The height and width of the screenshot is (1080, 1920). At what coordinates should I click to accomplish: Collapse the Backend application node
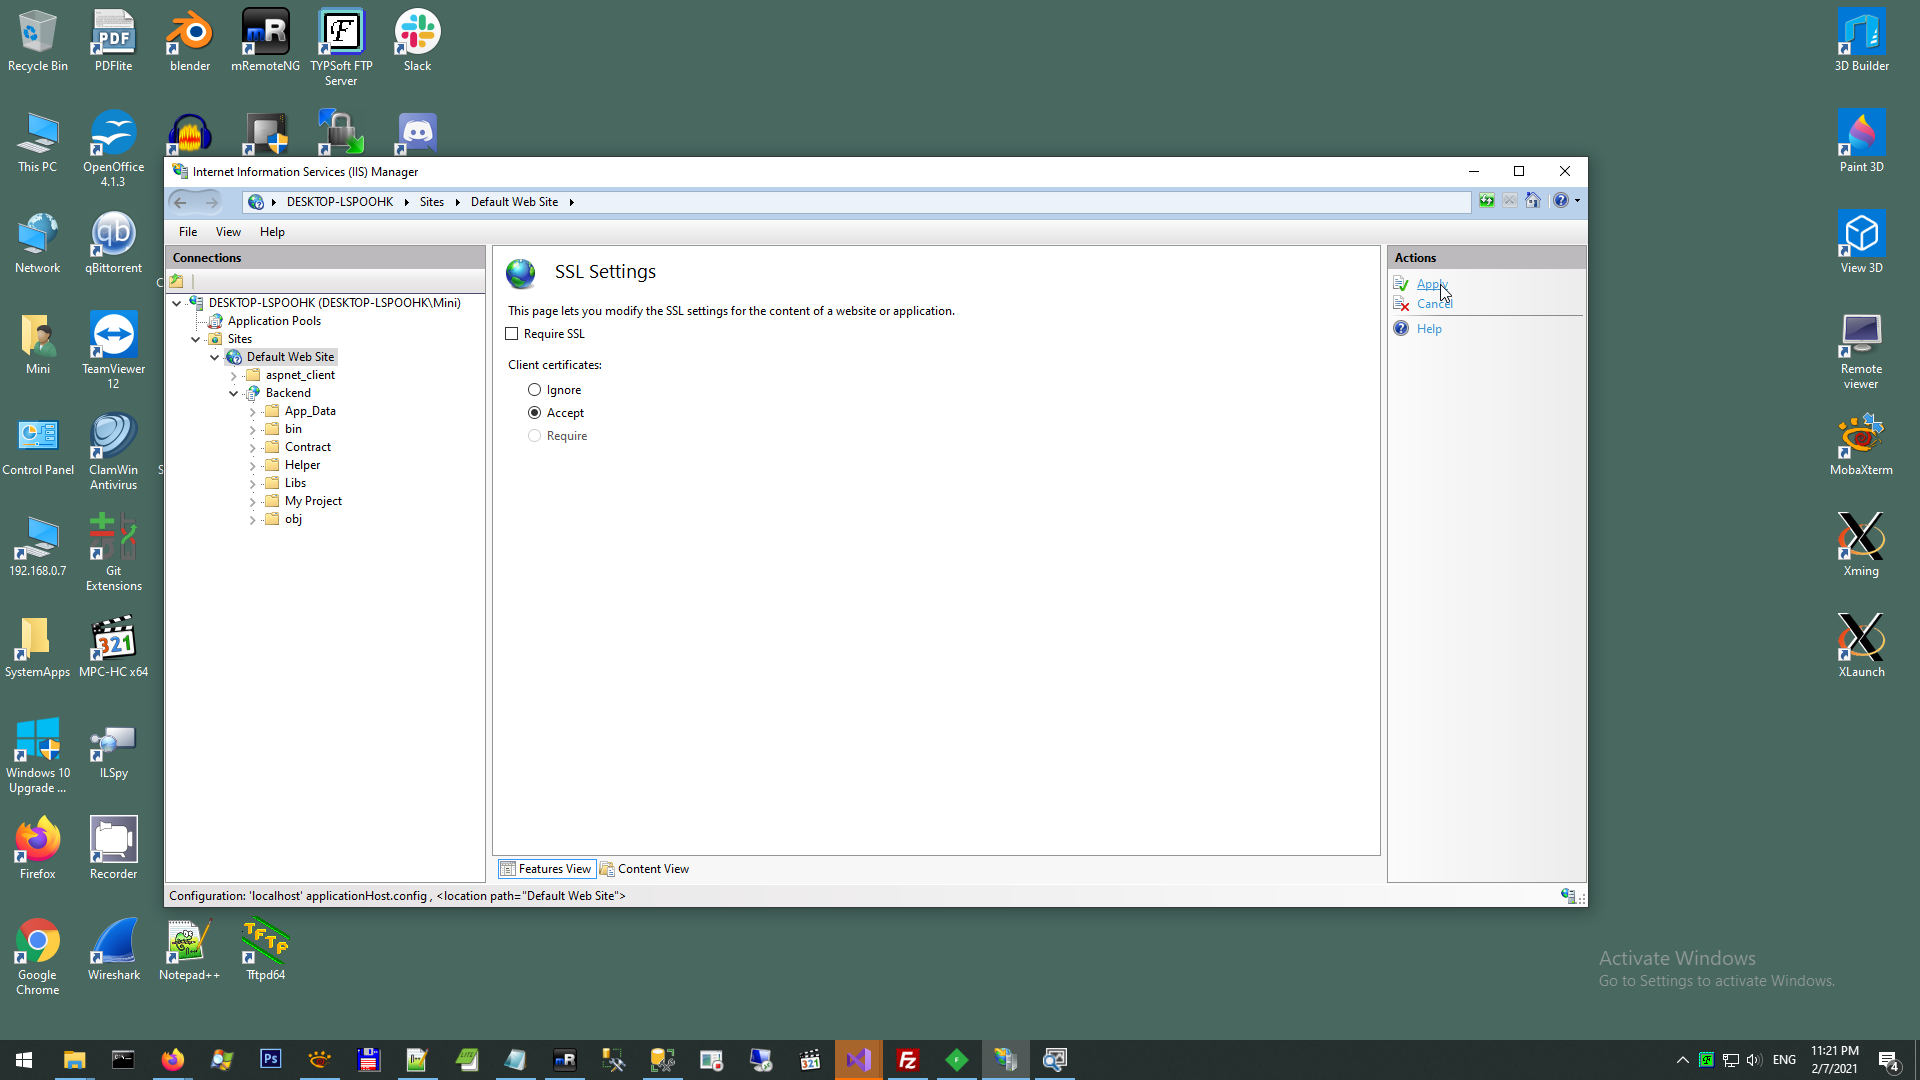(234, 393)
